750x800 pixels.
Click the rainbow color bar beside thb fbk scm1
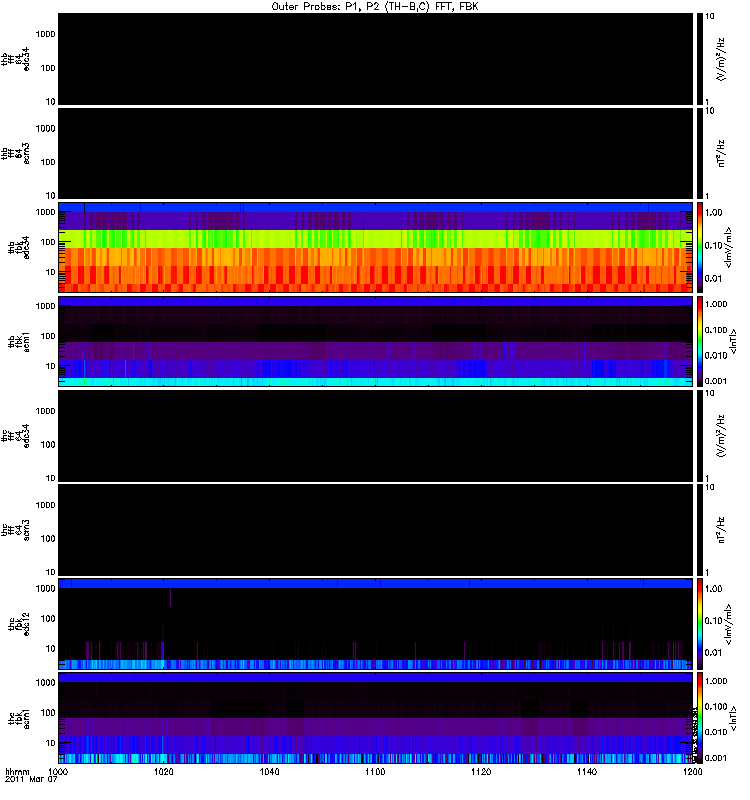click(x=700, y=341)
